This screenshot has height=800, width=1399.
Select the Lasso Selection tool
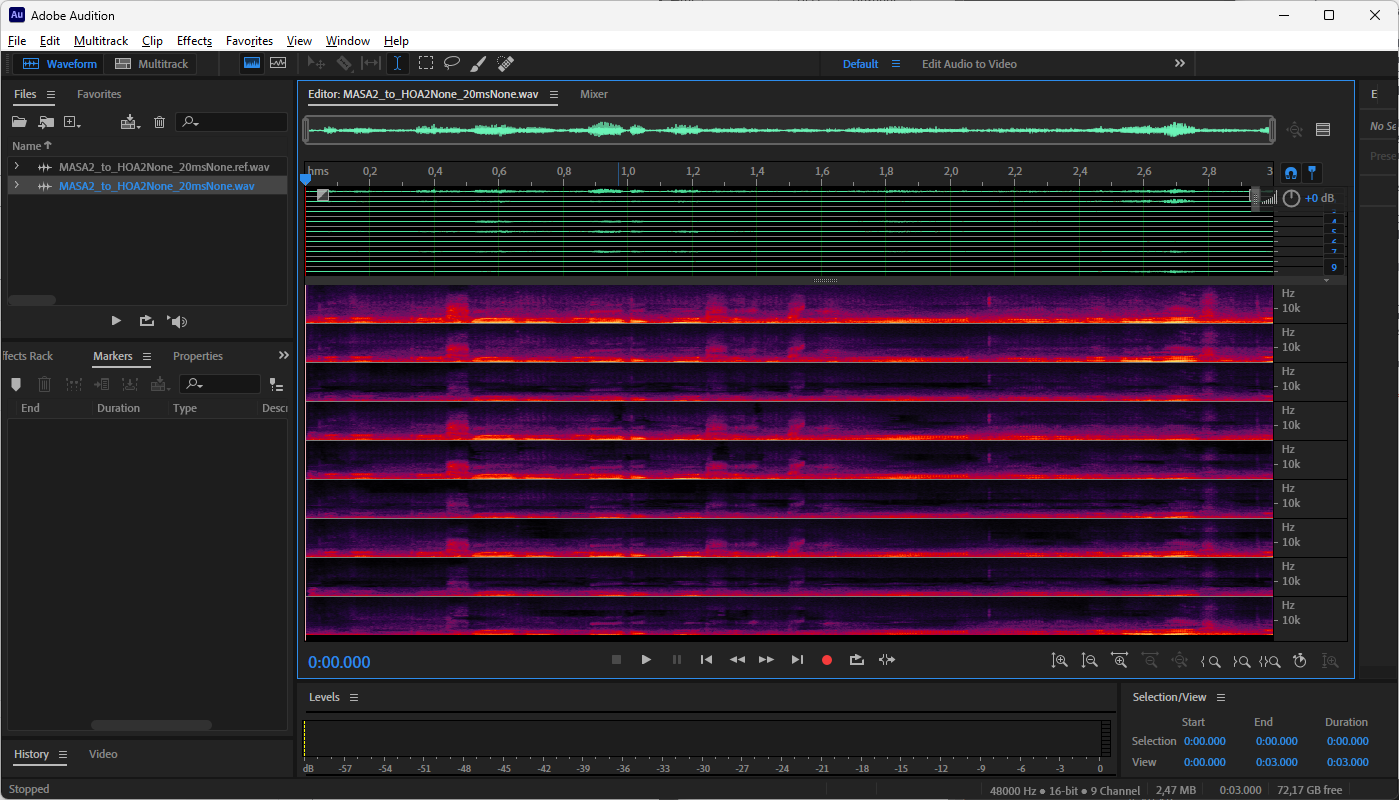452,63
